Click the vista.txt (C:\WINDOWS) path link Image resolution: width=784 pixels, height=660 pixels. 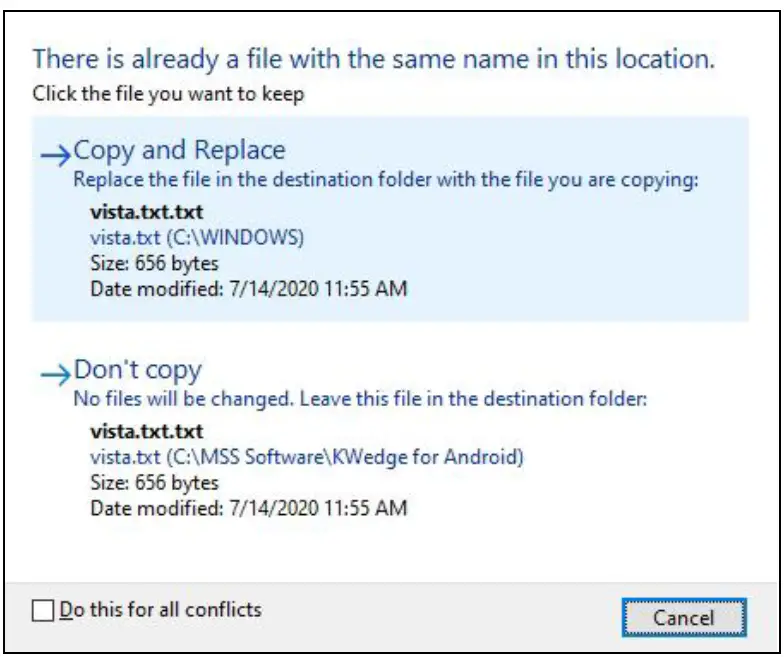click(196, 238)
